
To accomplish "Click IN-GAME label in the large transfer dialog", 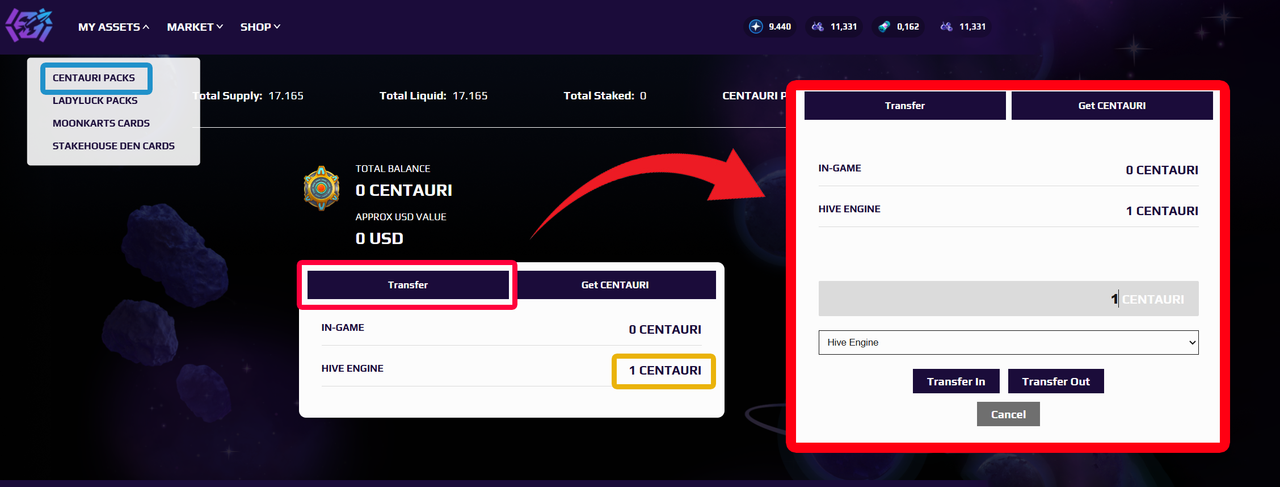I will (840, 168).
